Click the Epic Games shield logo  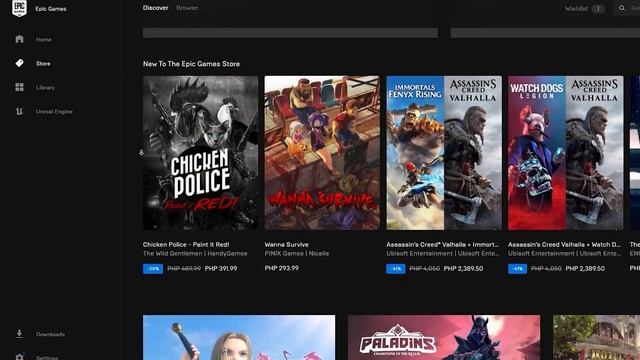click(x=19, y=8)
